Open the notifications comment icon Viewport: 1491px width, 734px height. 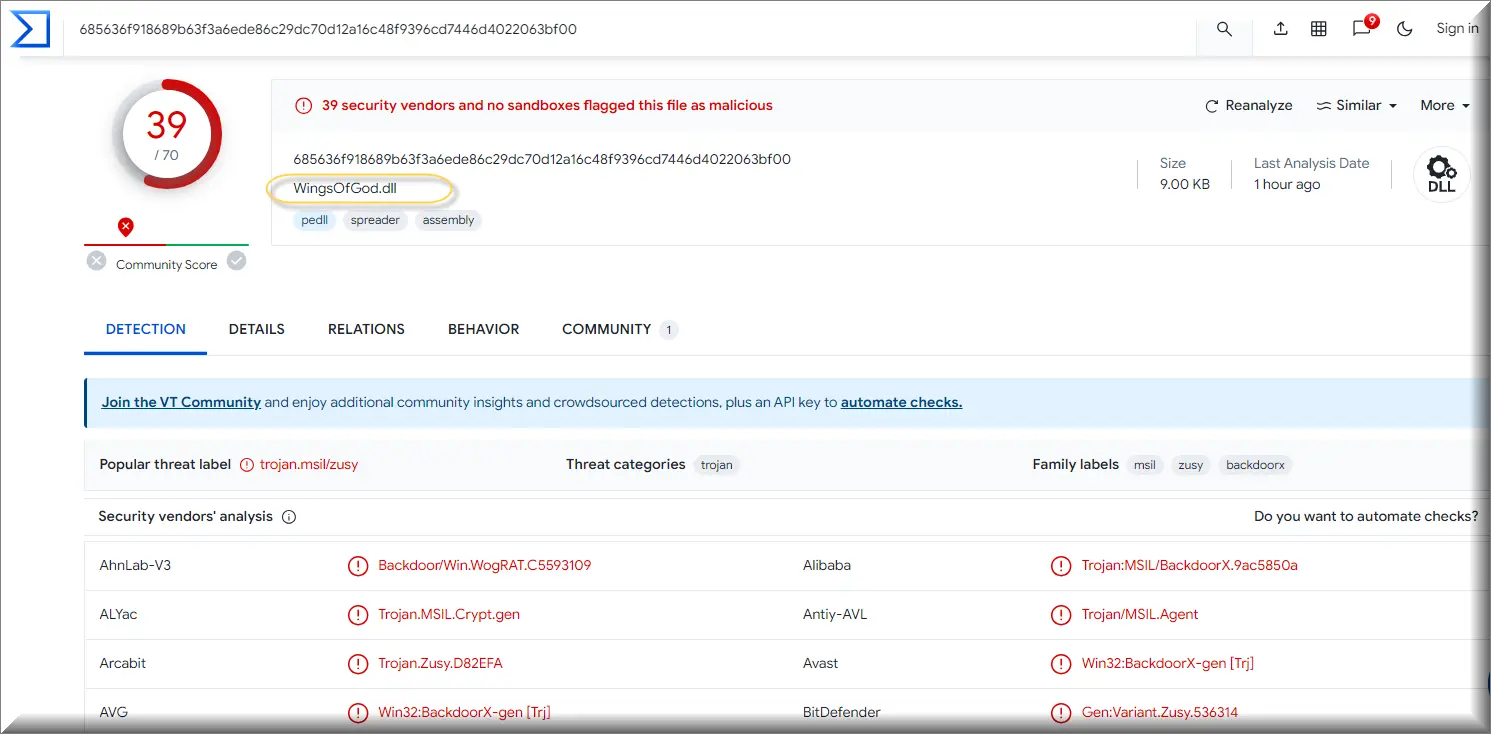point(1362,29)
